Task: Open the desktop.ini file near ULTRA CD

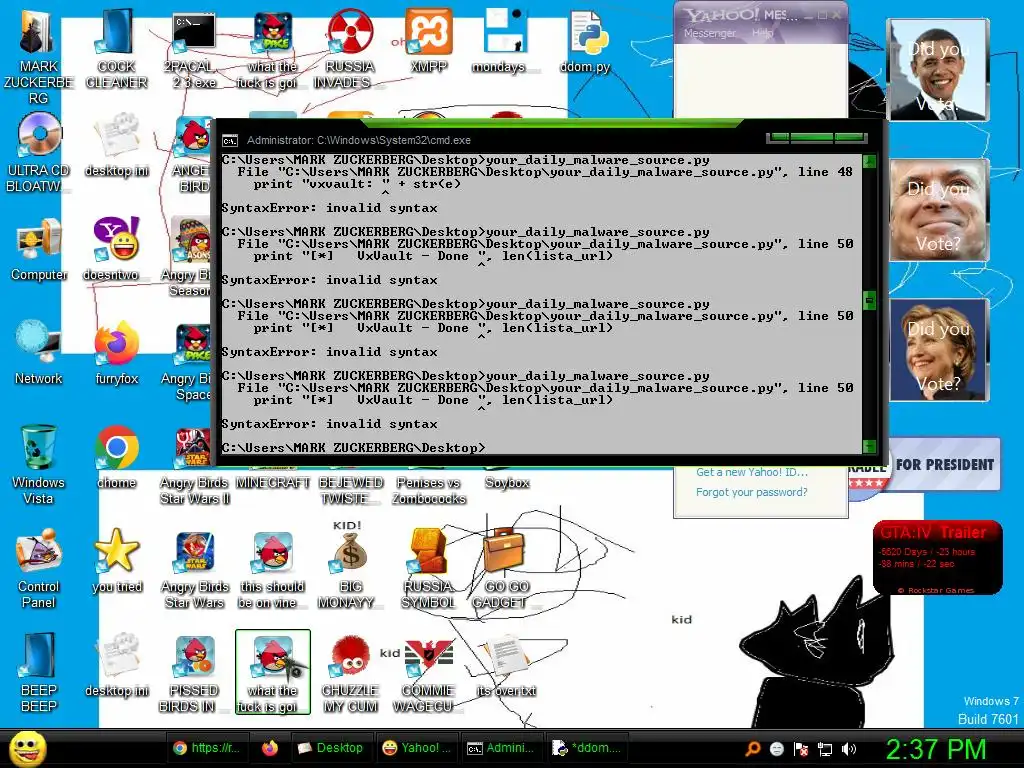Action: tap(116, 136)
